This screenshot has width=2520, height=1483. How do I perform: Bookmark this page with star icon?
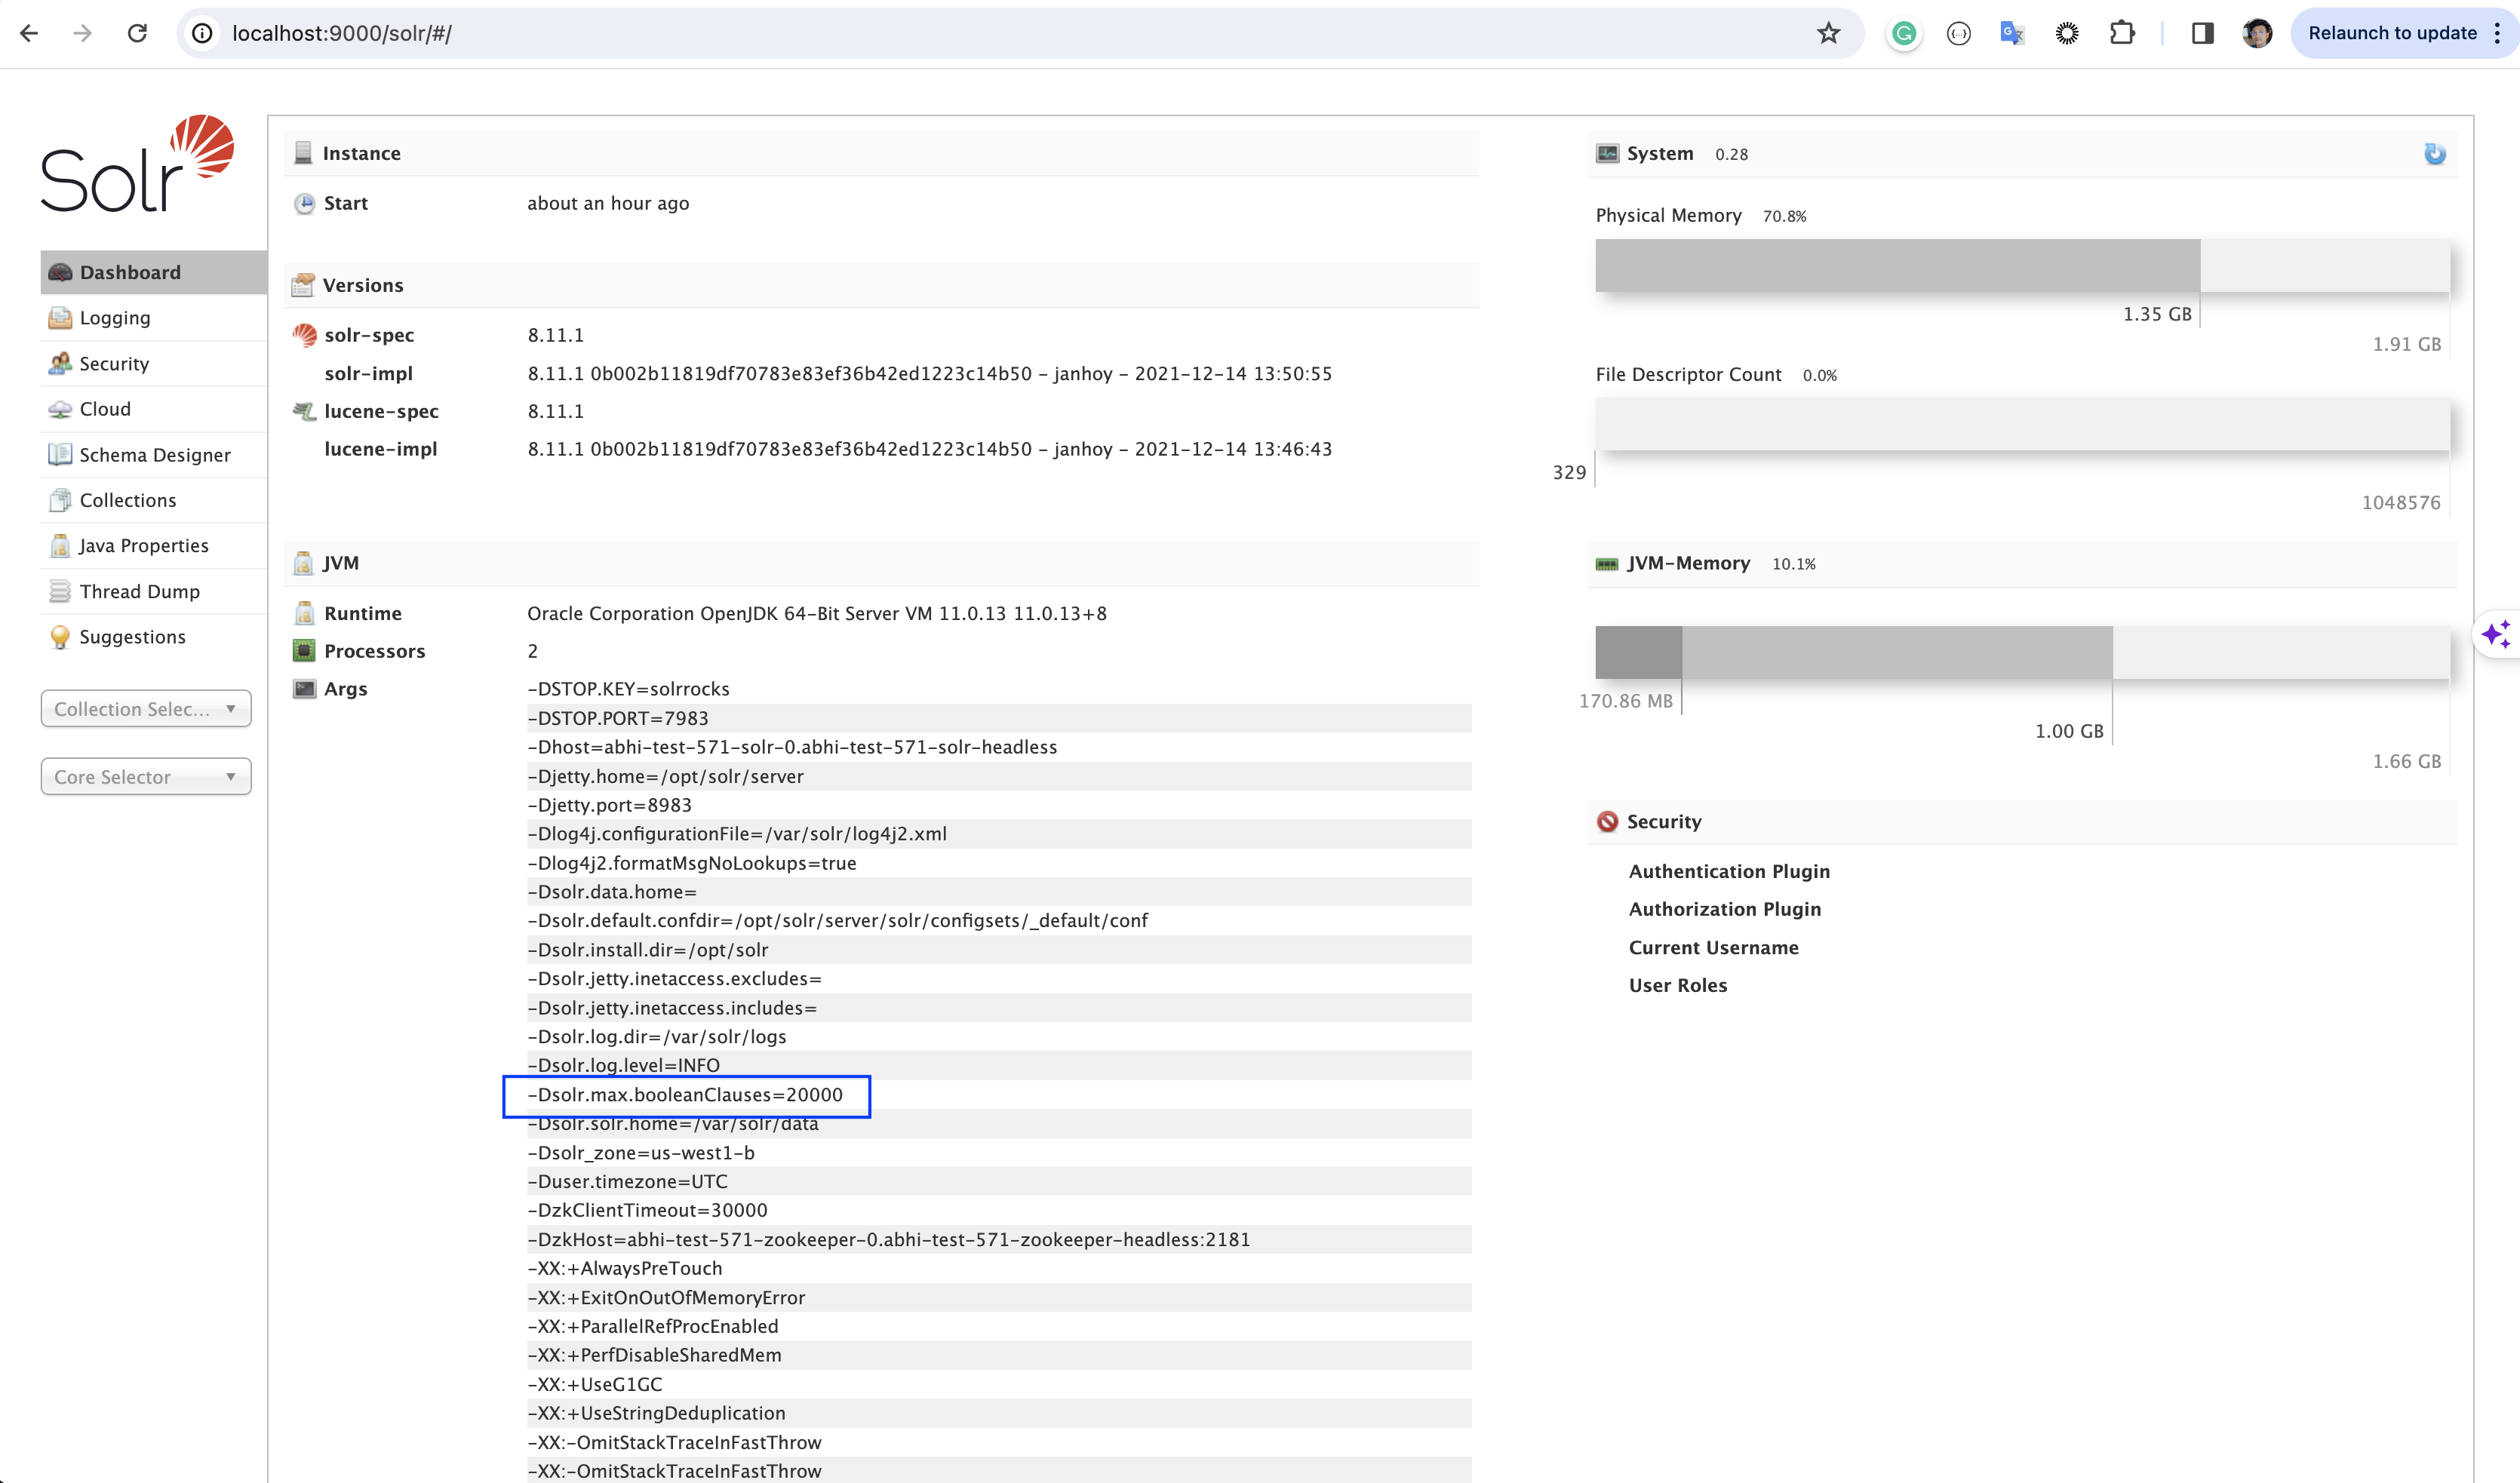[1828, 33]
